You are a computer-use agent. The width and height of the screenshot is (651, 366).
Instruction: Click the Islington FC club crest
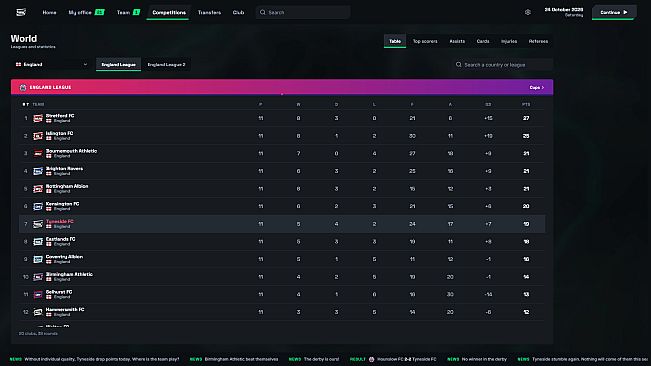pos(38,136)
